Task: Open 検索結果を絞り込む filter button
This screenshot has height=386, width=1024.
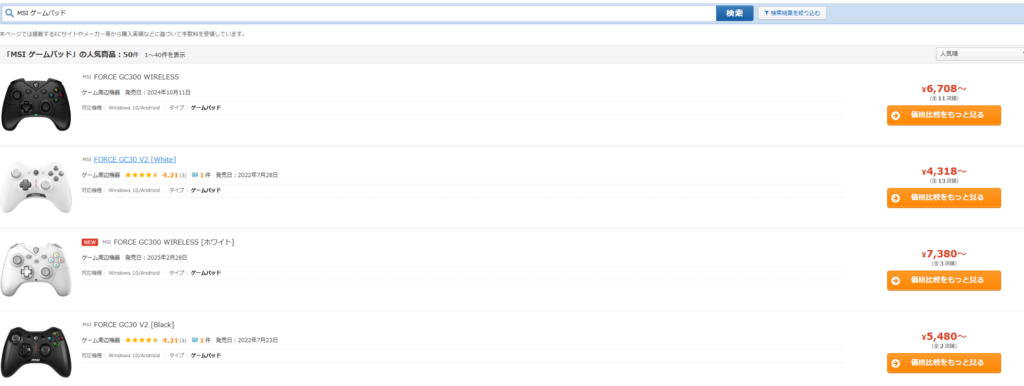Action: click(792, 13)
